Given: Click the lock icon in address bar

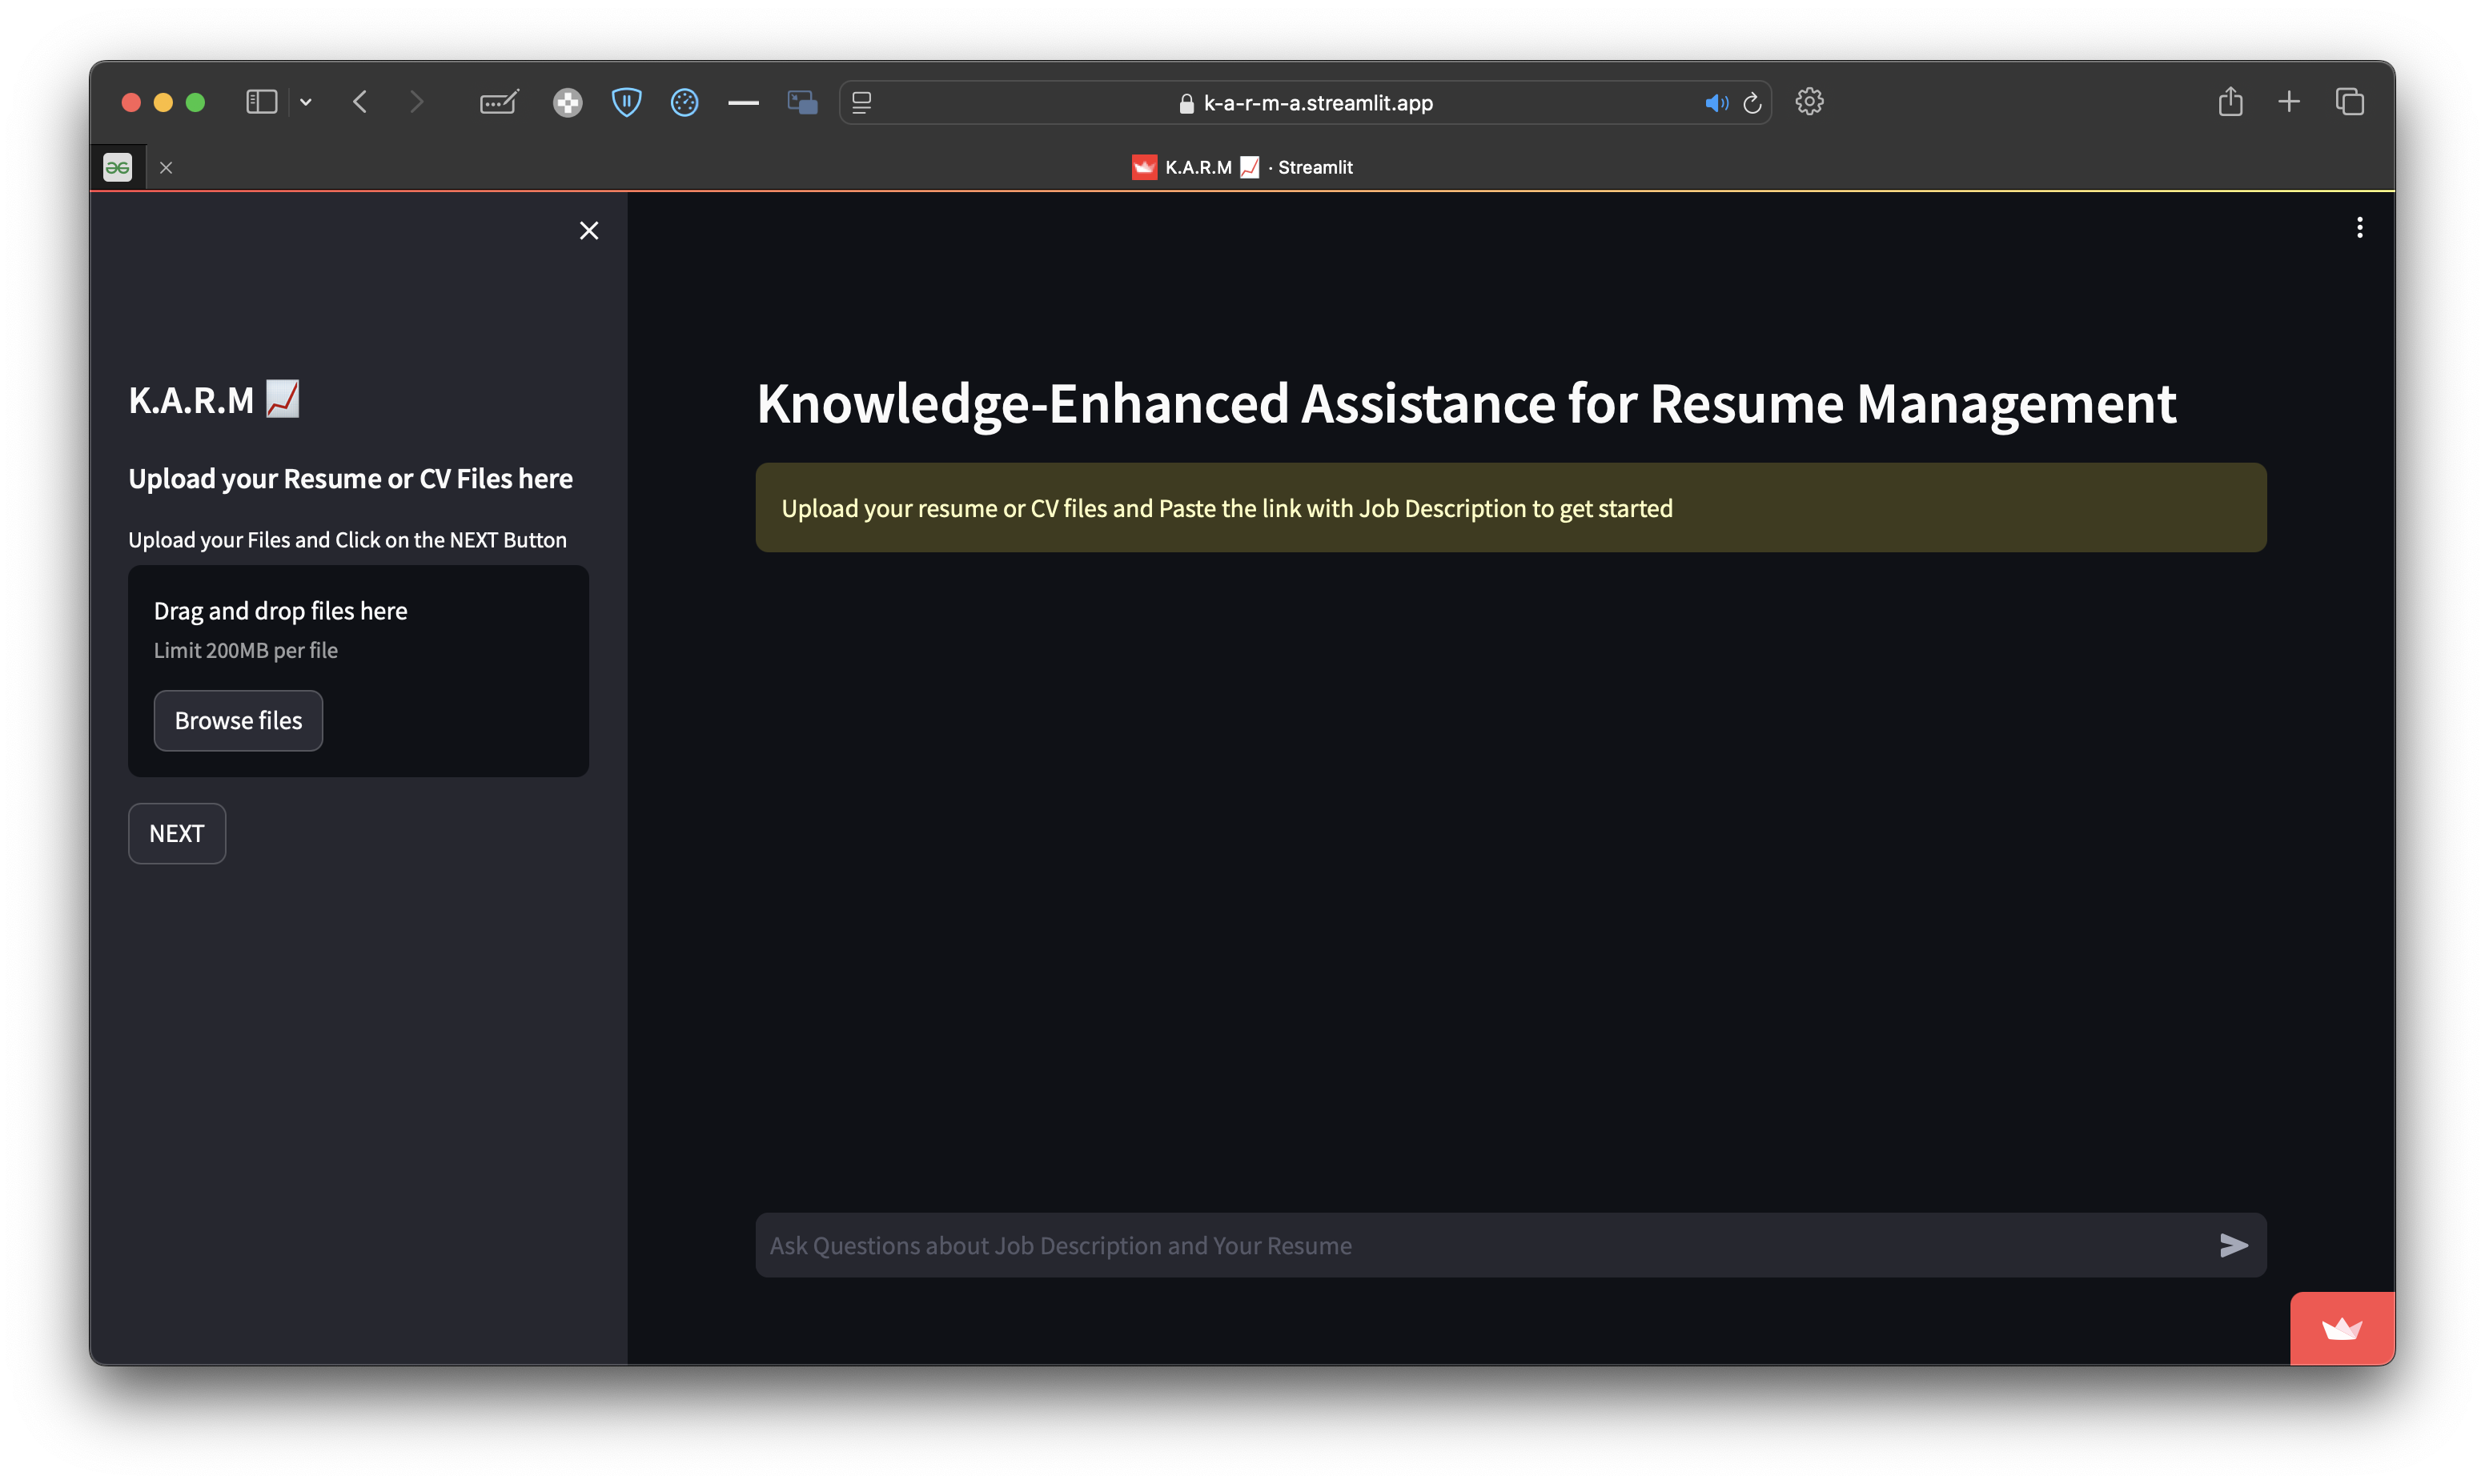Looking at the screenshot, I should (1186, 103).
